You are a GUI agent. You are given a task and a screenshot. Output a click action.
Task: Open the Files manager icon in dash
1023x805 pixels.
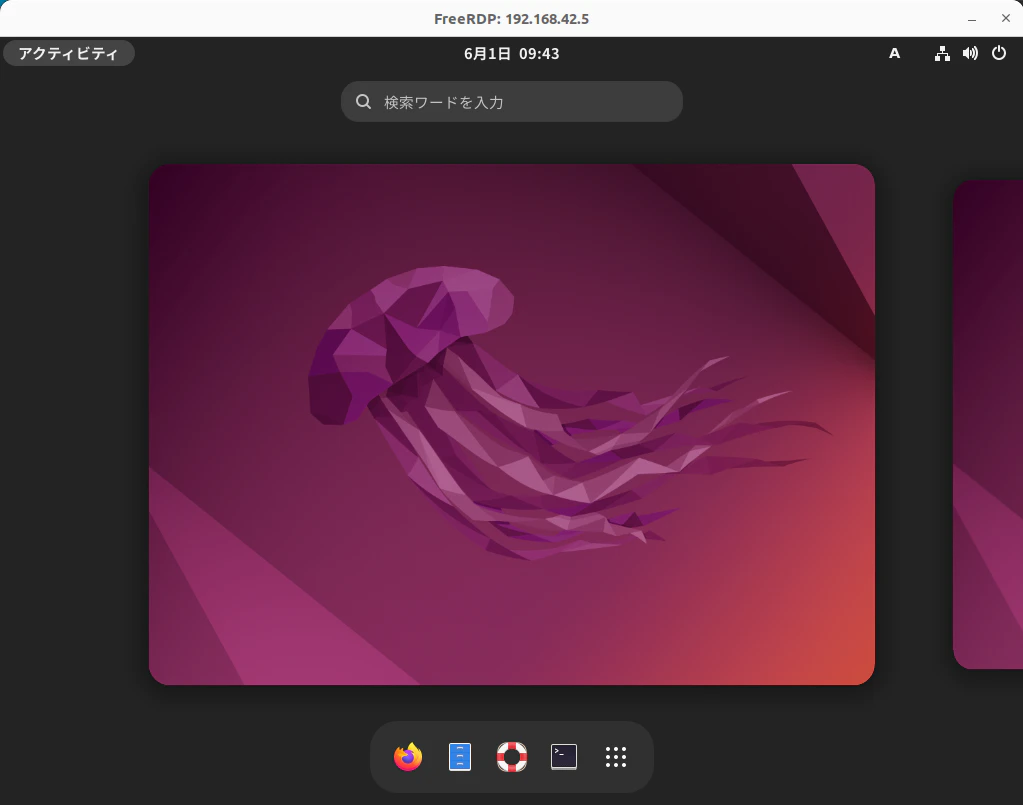click(460, 757)
